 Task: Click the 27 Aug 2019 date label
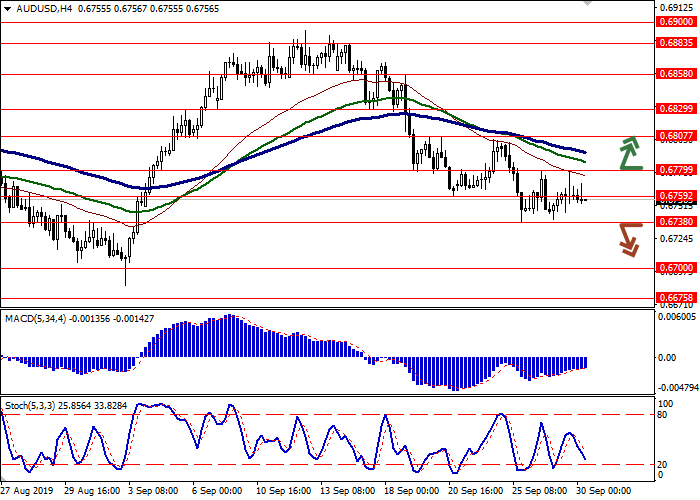tap(26, 492)
